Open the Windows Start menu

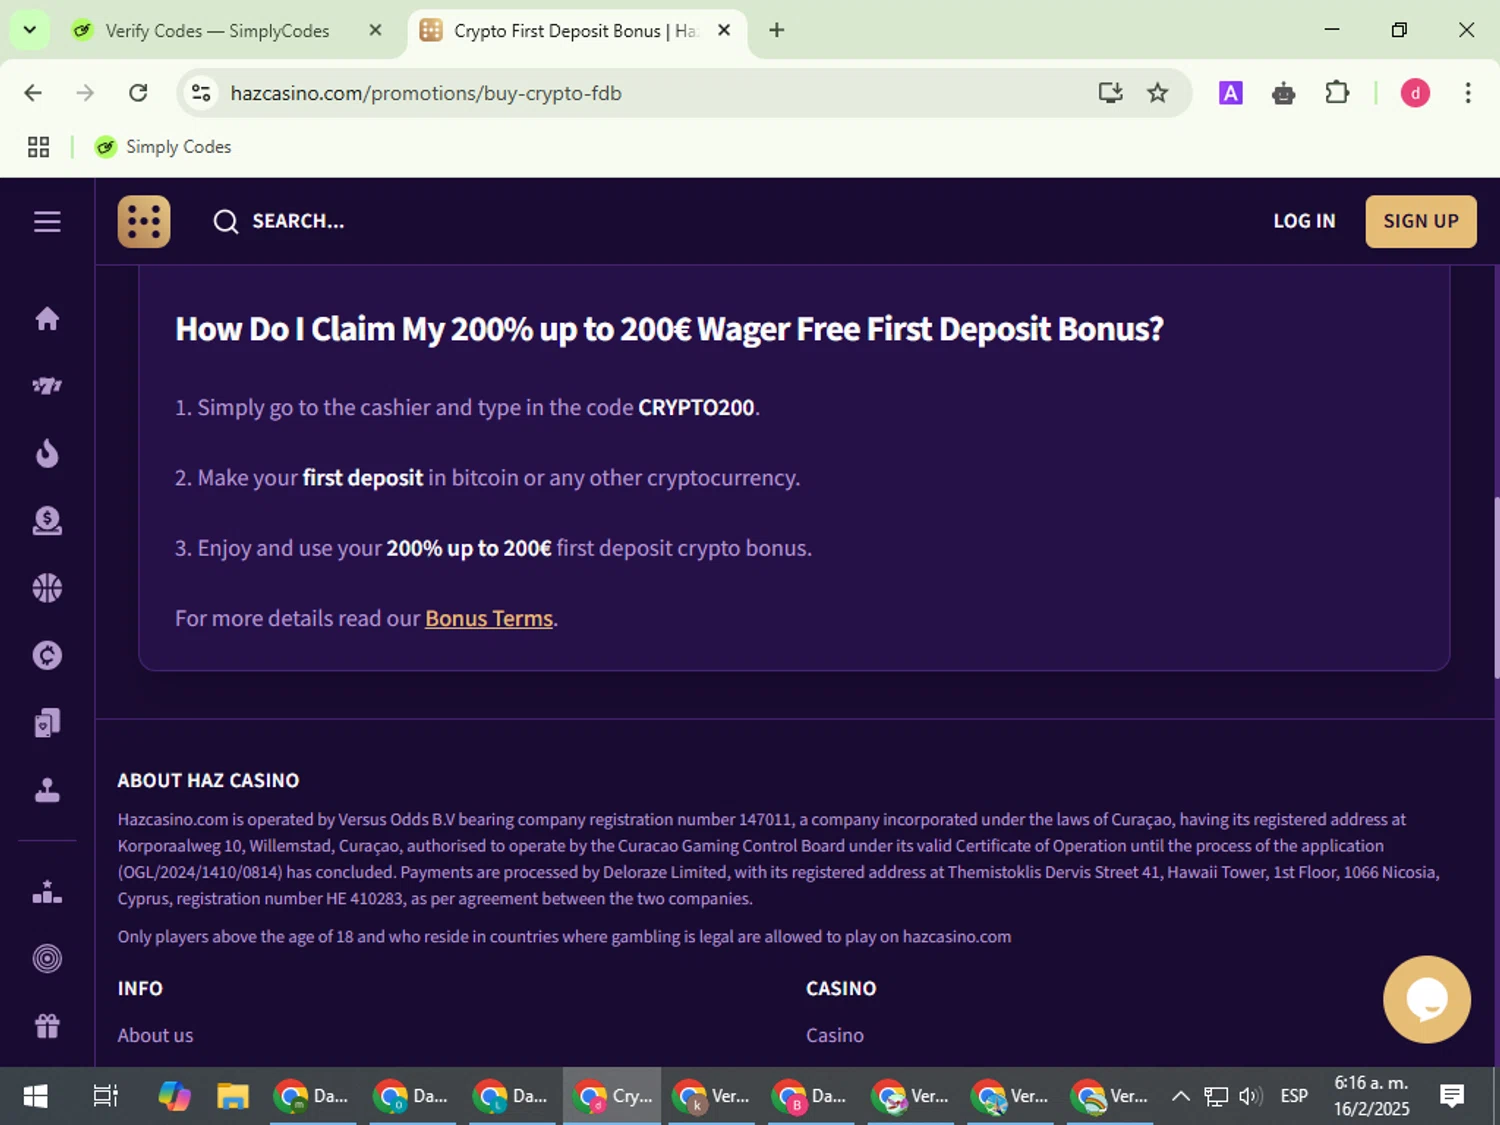[x=35, y=1096]
